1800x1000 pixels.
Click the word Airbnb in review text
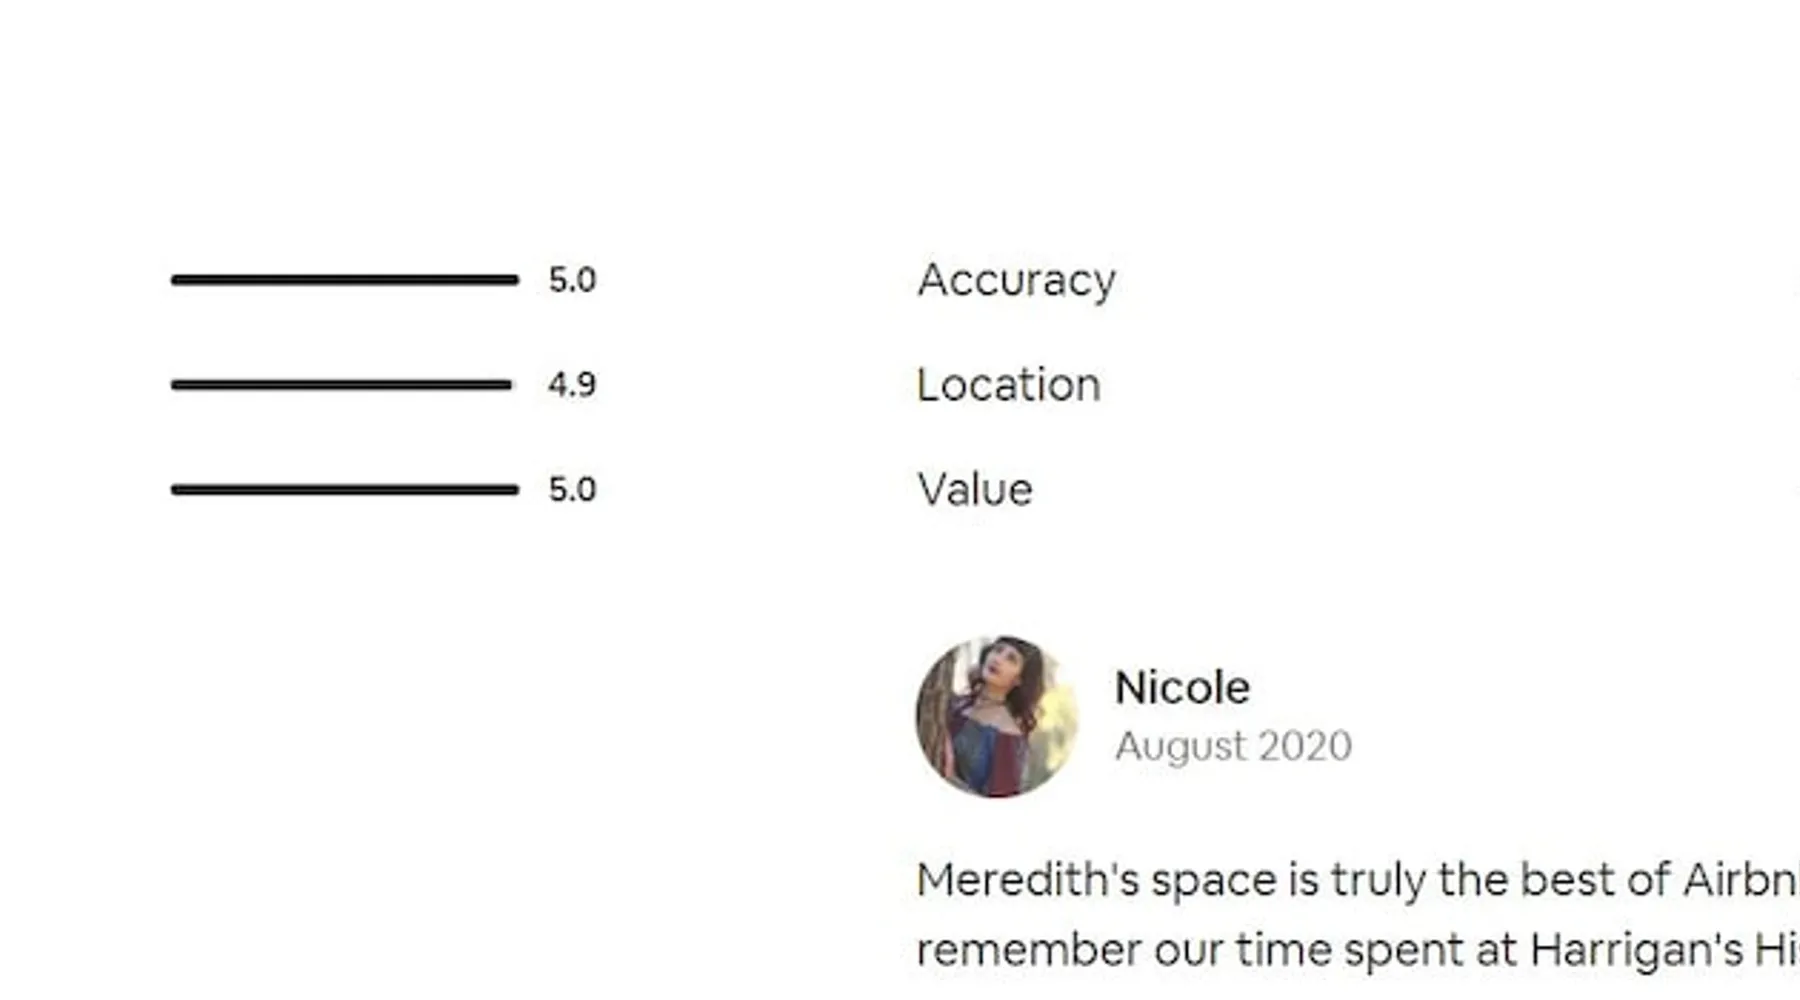click(1740, 880)
